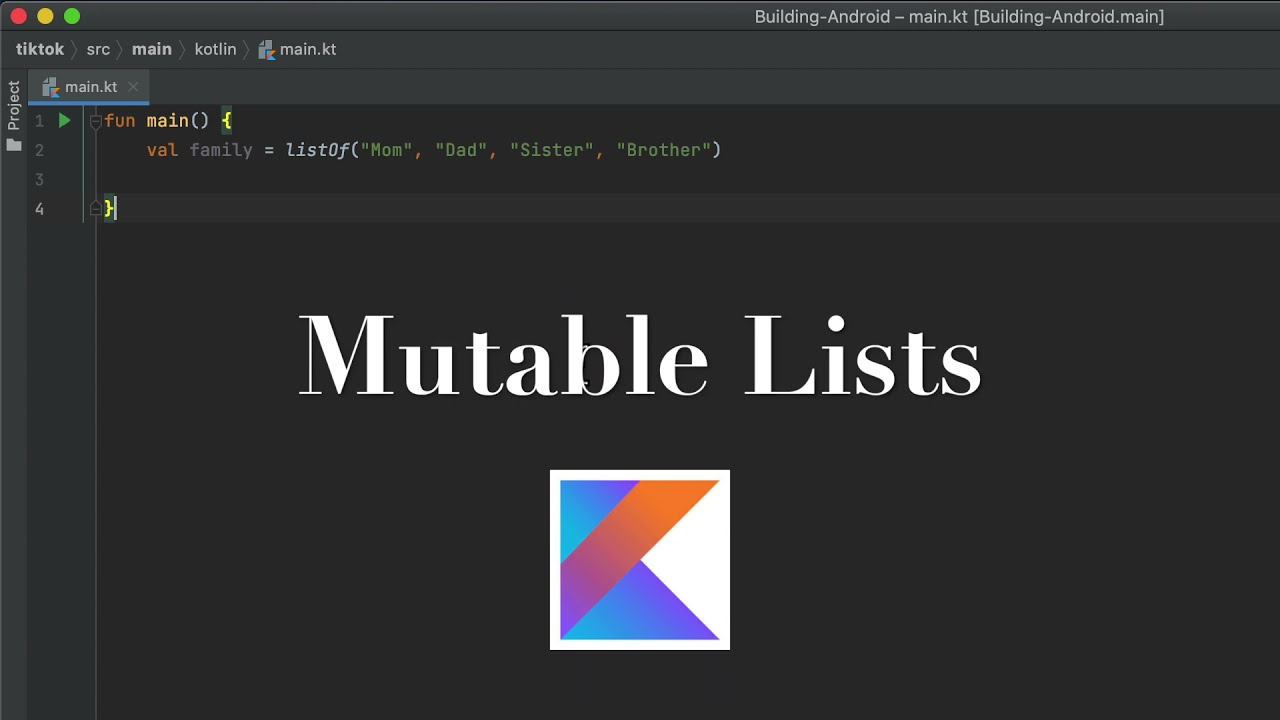The height and width of the screenshot is (720, 1280).
Task: Maximize window with green traffic light button
Action: click(71, 16)
